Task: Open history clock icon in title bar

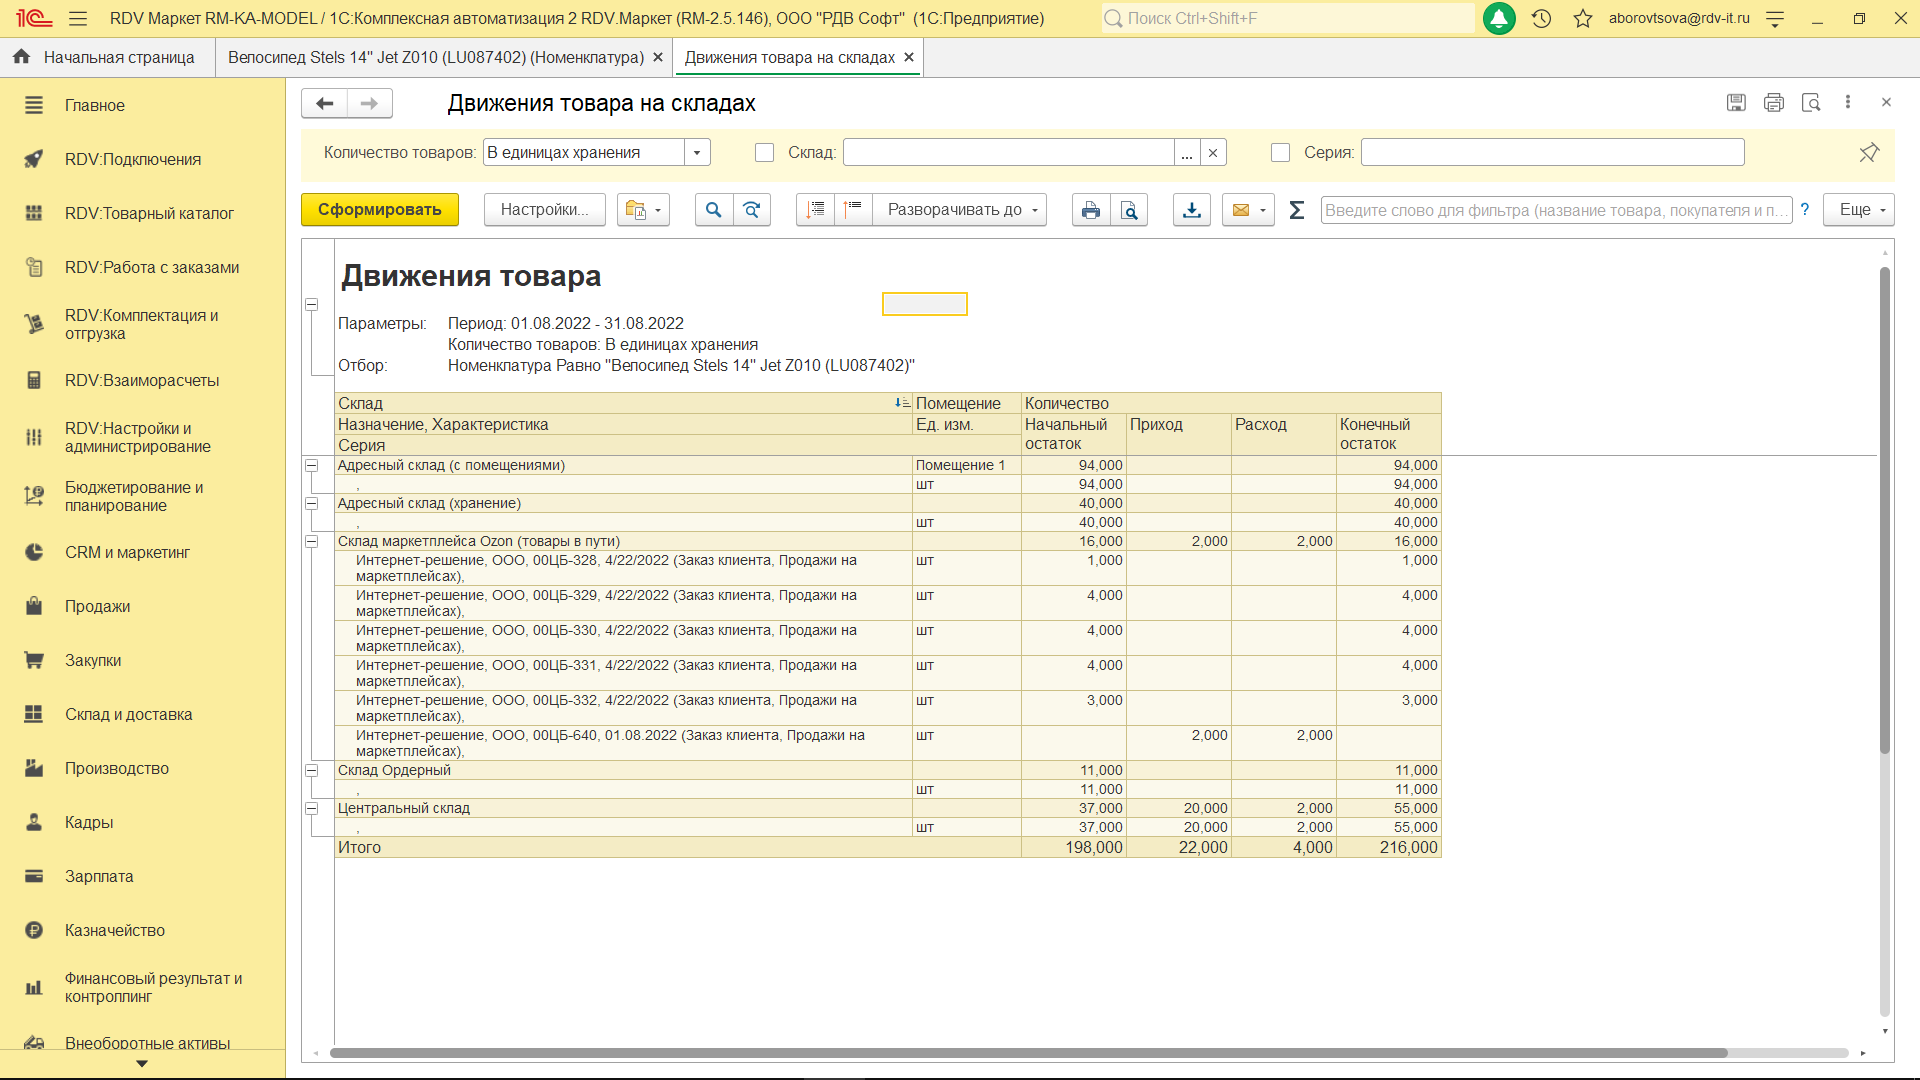Action: click(1541, 18)
